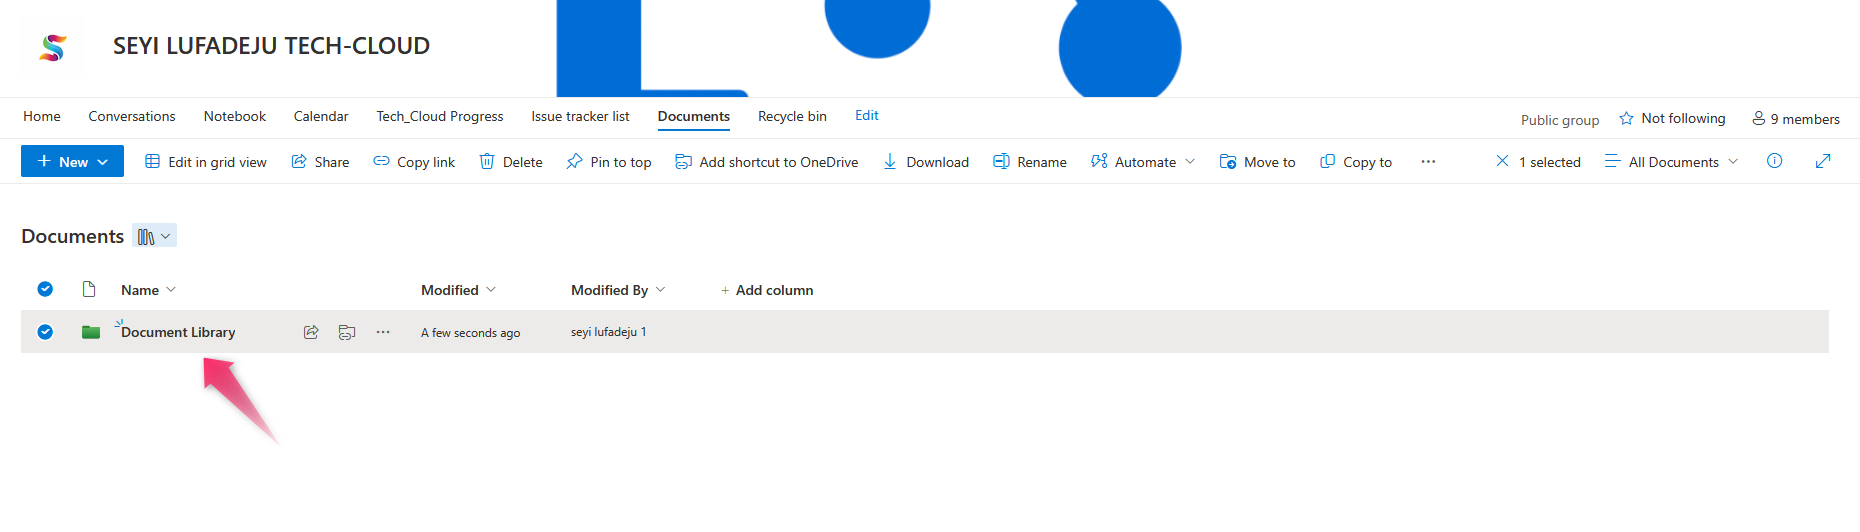The width and height of the screenshot is (1860, 532).
Task: Go to the Home navigation tab
Action: coord(42,116)
